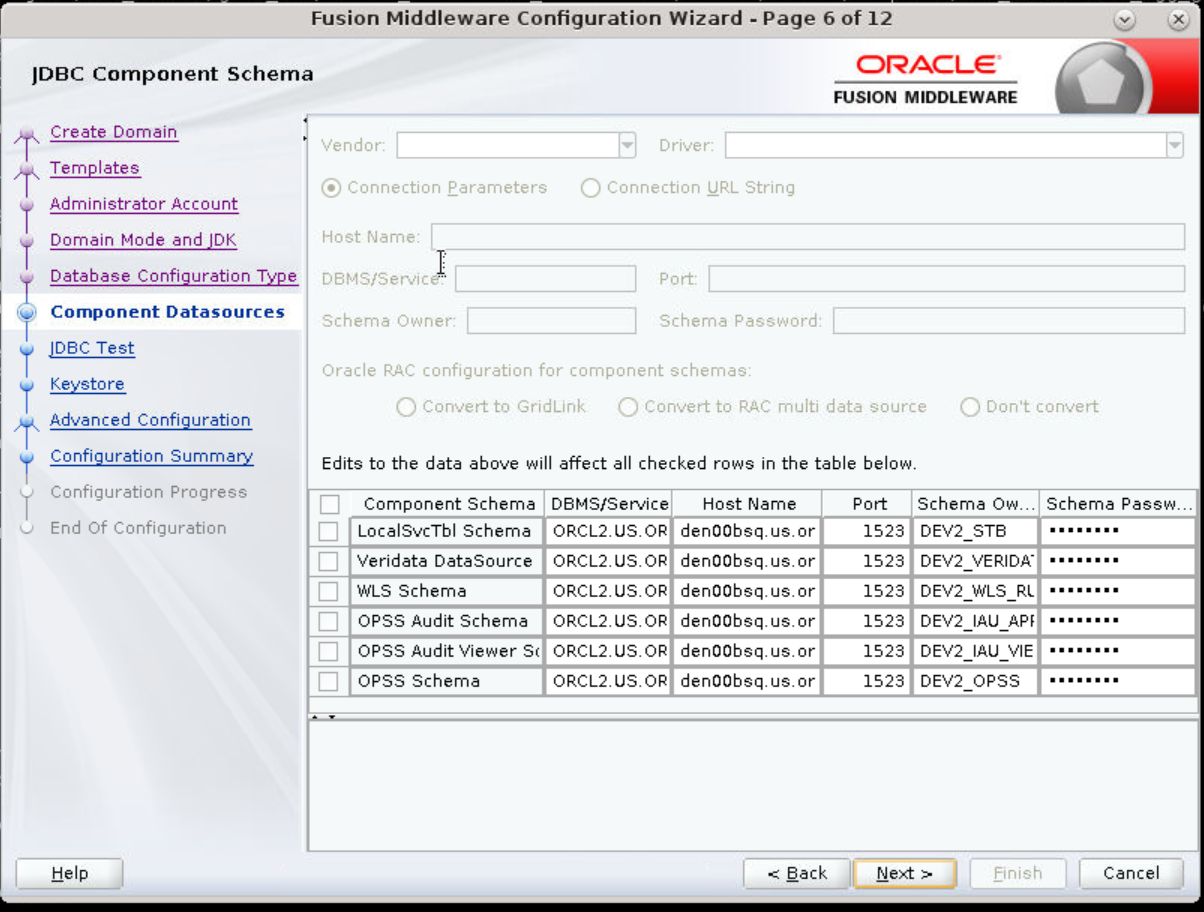Click the Back button

[797, 873]
